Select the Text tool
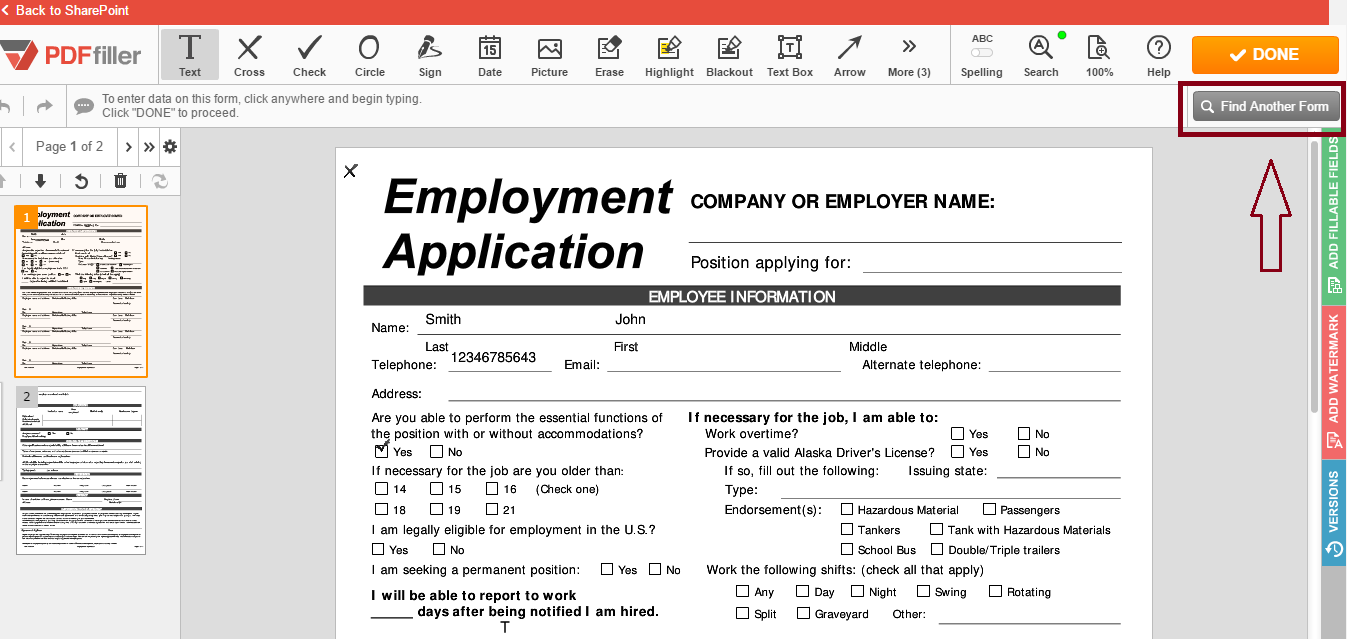This screenshot has width=1347, height=639. click(190, 55)
